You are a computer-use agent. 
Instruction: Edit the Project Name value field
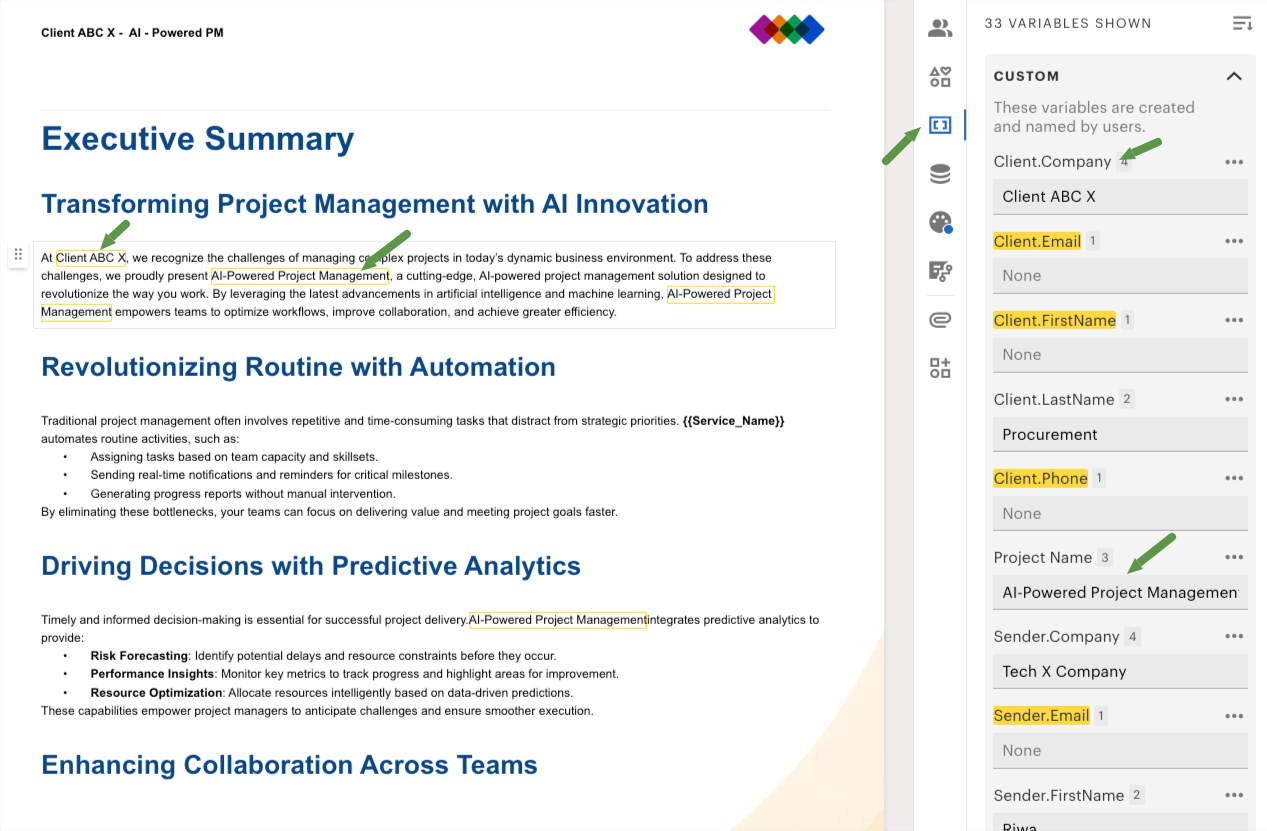[1120, 592]
